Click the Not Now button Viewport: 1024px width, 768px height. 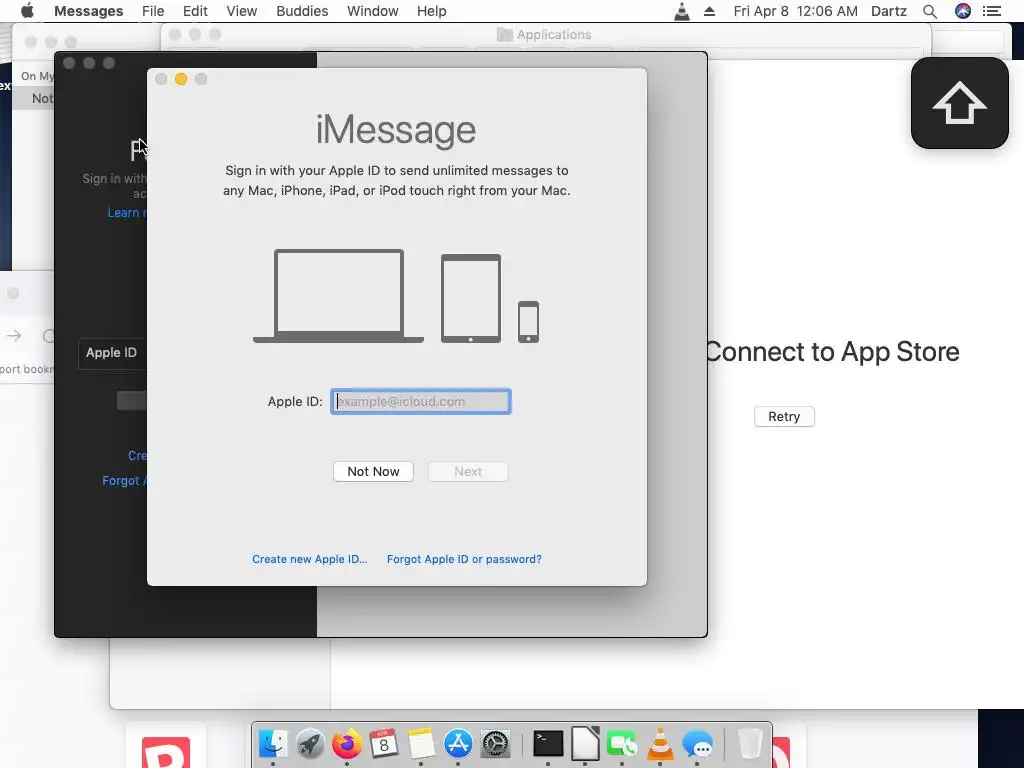click(373, 472)
